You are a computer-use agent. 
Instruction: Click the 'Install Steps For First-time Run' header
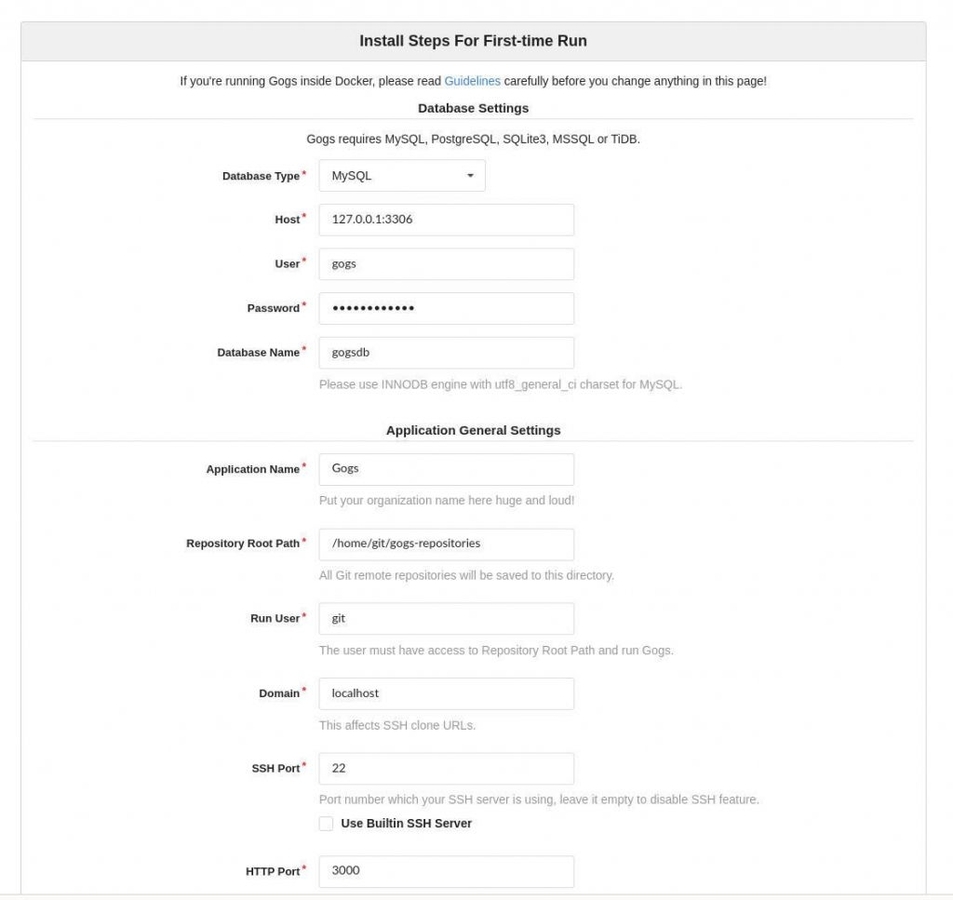[473, 41]
